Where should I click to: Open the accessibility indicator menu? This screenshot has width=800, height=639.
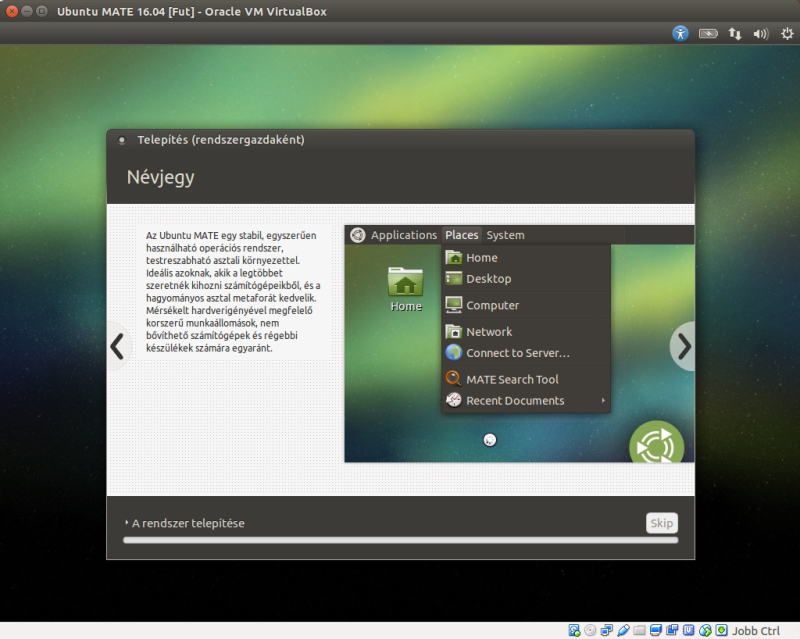point(680,34)
